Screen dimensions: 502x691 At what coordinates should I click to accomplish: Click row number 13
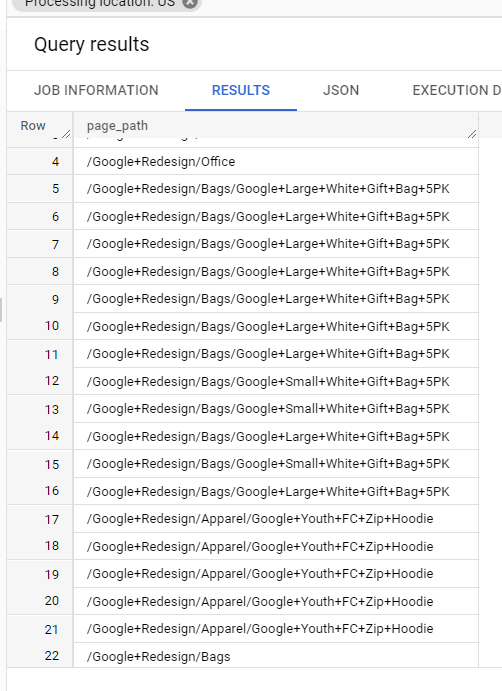tap(52, 409)
